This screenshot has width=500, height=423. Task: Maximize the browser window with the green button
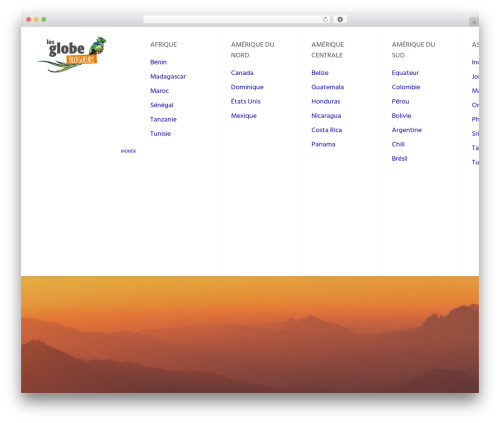pyautogui.click(x=44, y=20)
